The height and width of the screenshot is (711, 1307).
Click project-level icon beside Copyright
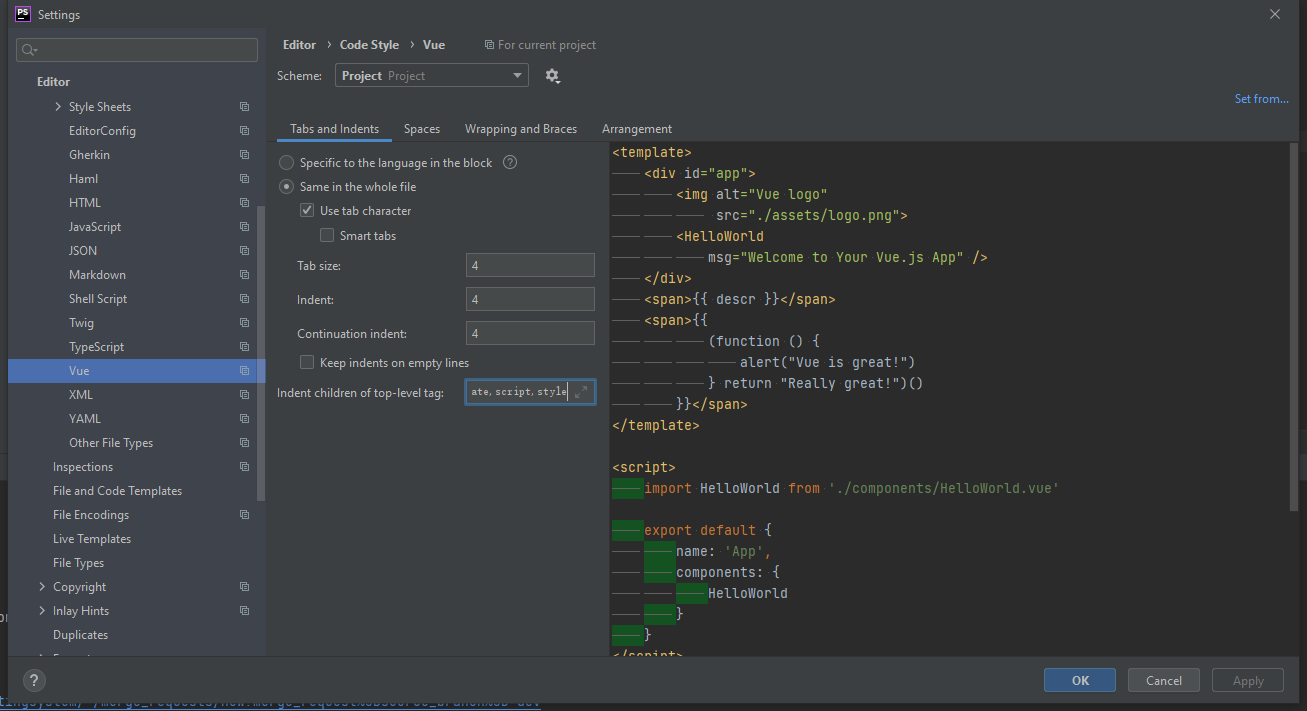(x=244, y=587)
